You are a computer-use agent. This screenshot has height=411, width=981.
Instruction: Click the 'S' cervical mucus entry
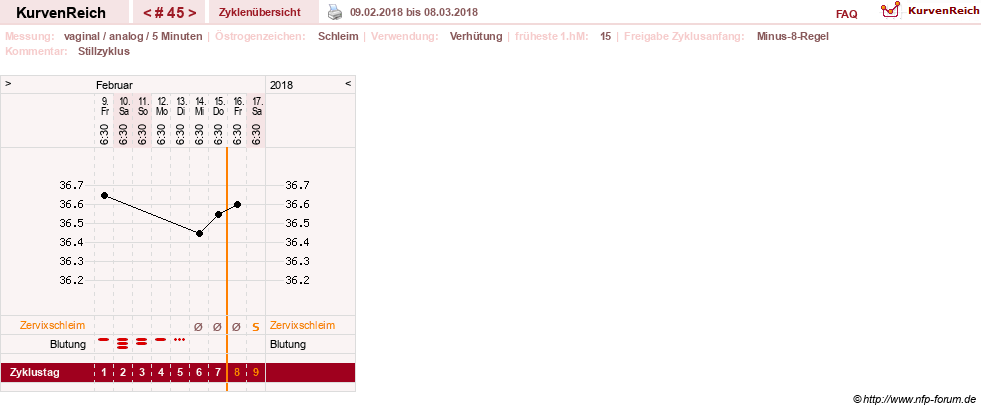(x=256, y=327)
